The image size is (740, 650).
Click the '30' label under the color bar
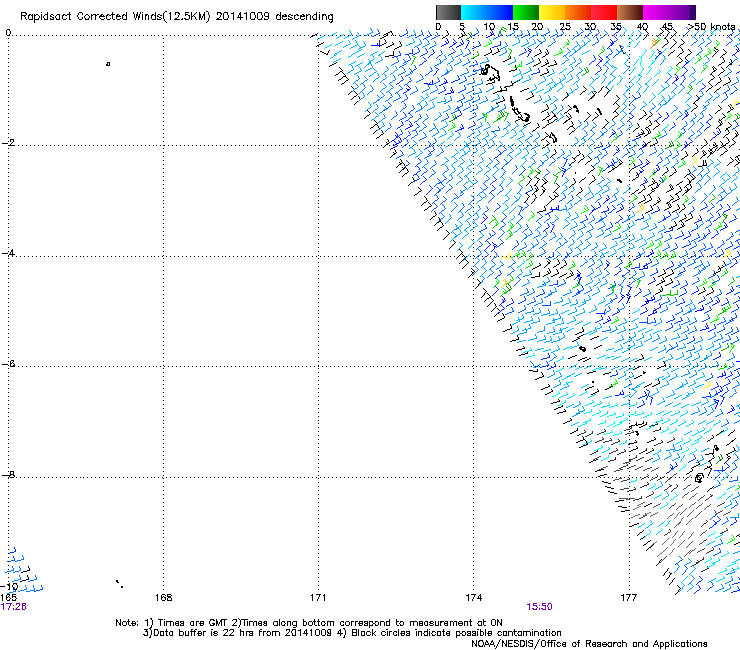coord(590,26)
